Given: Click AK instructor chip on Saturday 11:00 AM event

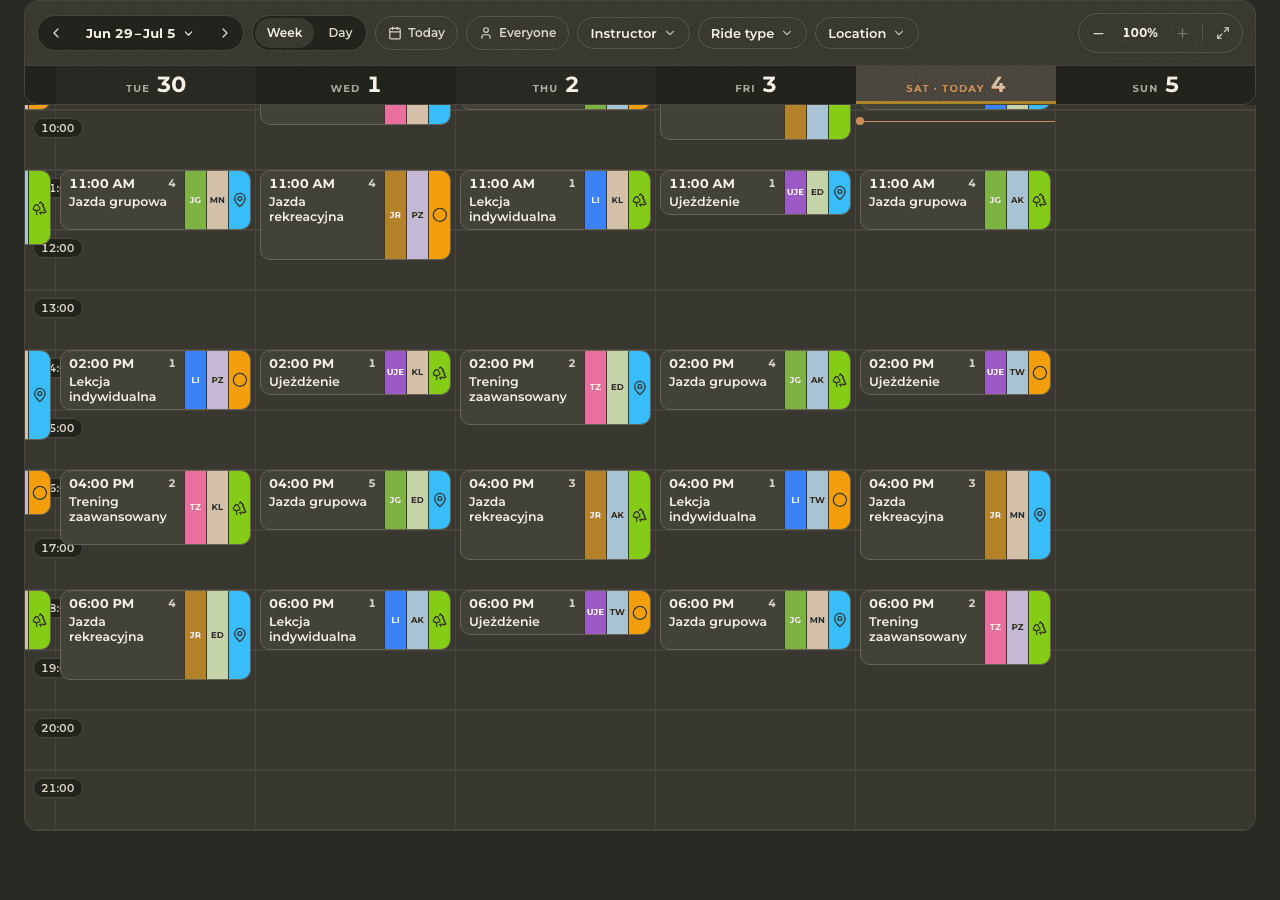Looking at the screenshot, I should coord(1018,200).
